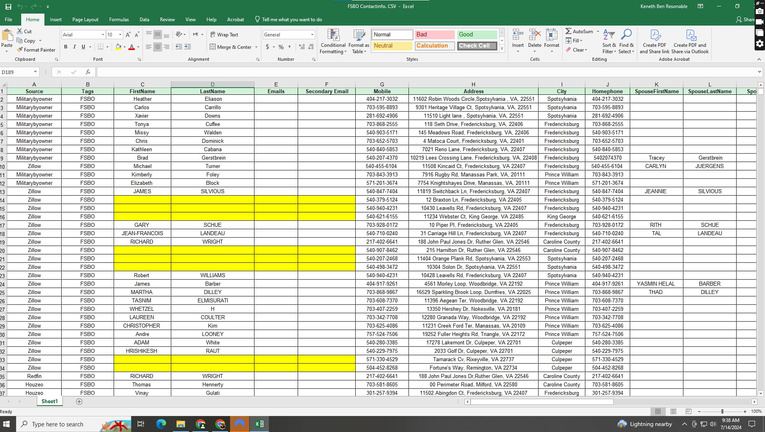This screenshot has width=765, height=432.
Task: Align text to top of cell
Action: [149, 35]
